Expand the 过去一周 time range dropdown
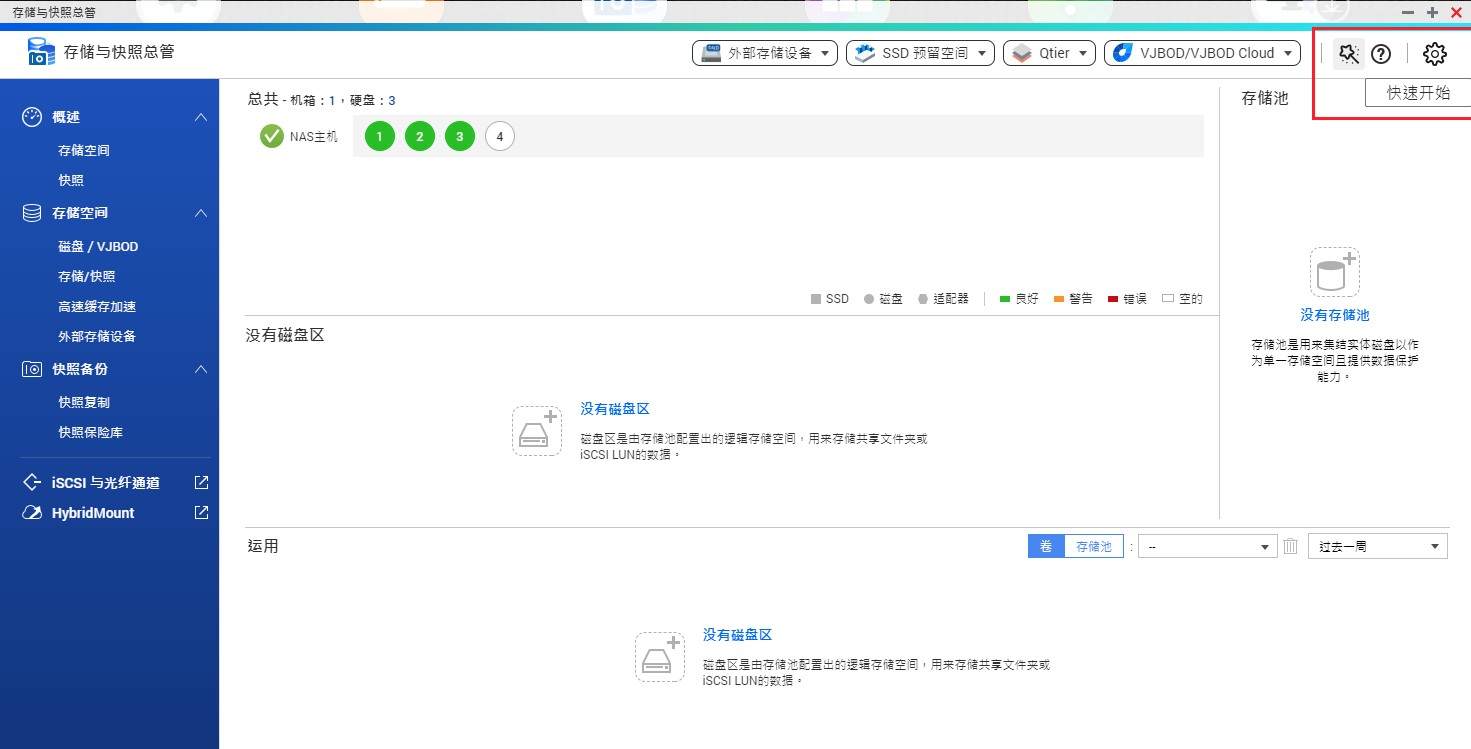1471x749 pixels. (1377, 546)
